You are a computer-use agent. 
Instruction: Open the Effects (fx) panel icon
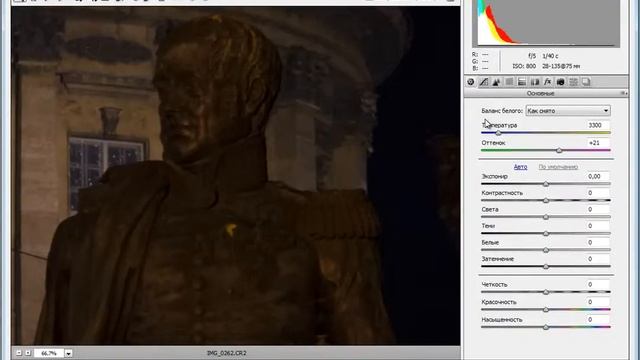(x=548, y=82)
